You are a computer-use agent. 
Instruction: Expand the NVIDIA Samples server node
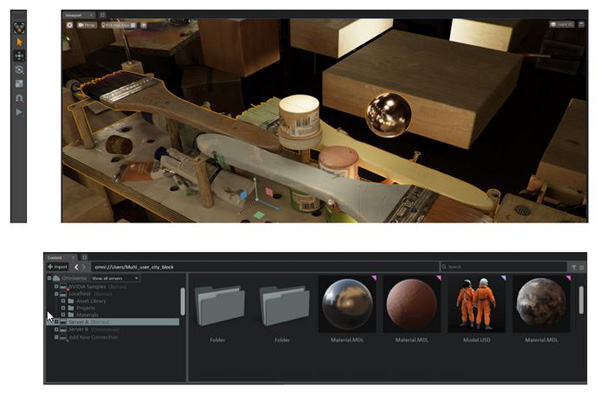(56, 287)
